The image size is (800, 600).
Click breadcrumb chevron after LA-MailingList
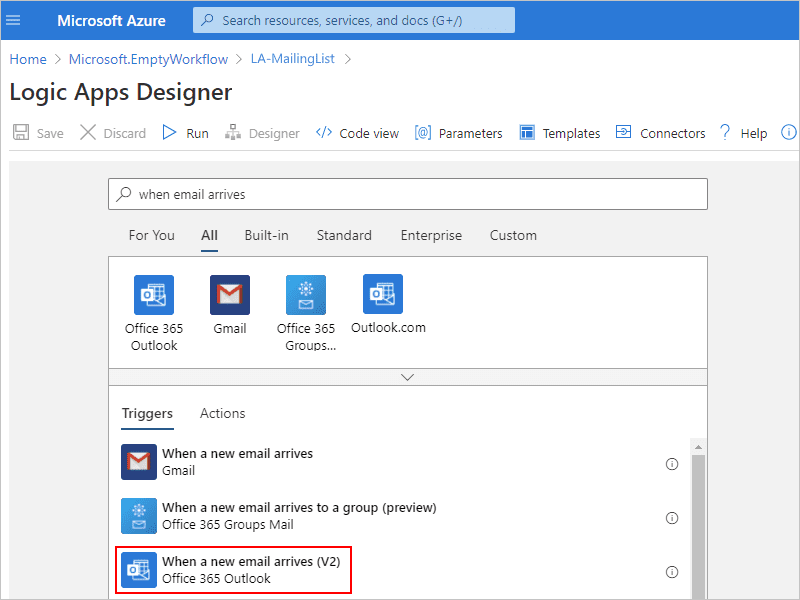pyautogui.click(x=347, y=59)
